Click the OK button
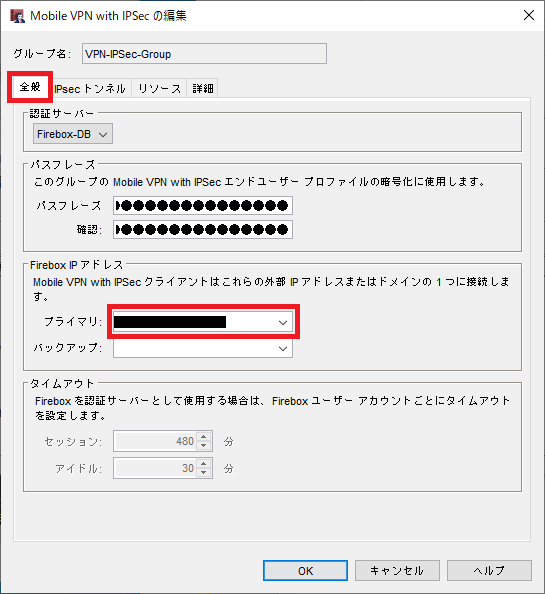The height and width of the screenshot is (594, 545). click(305, 571)
